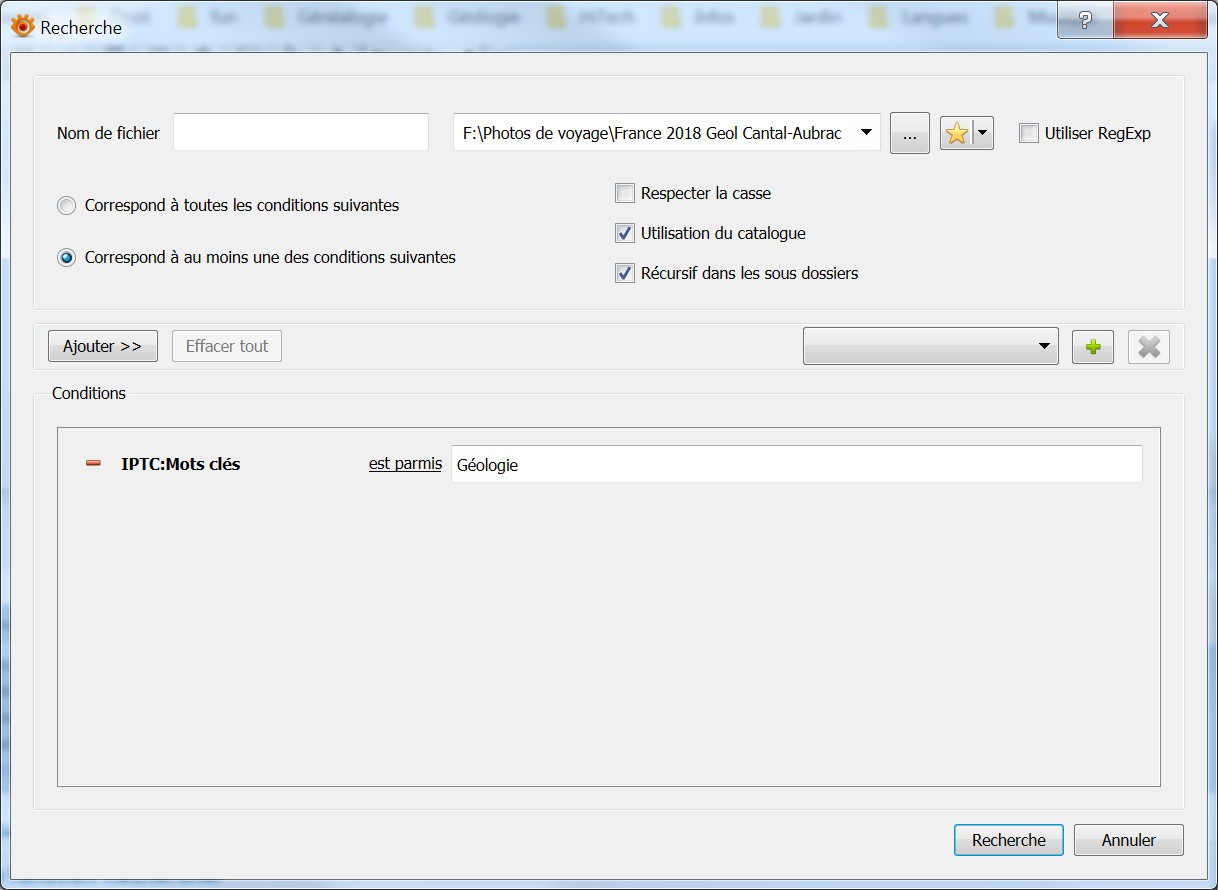Click the Nom de fichier input field

click(x=301, y=132)
